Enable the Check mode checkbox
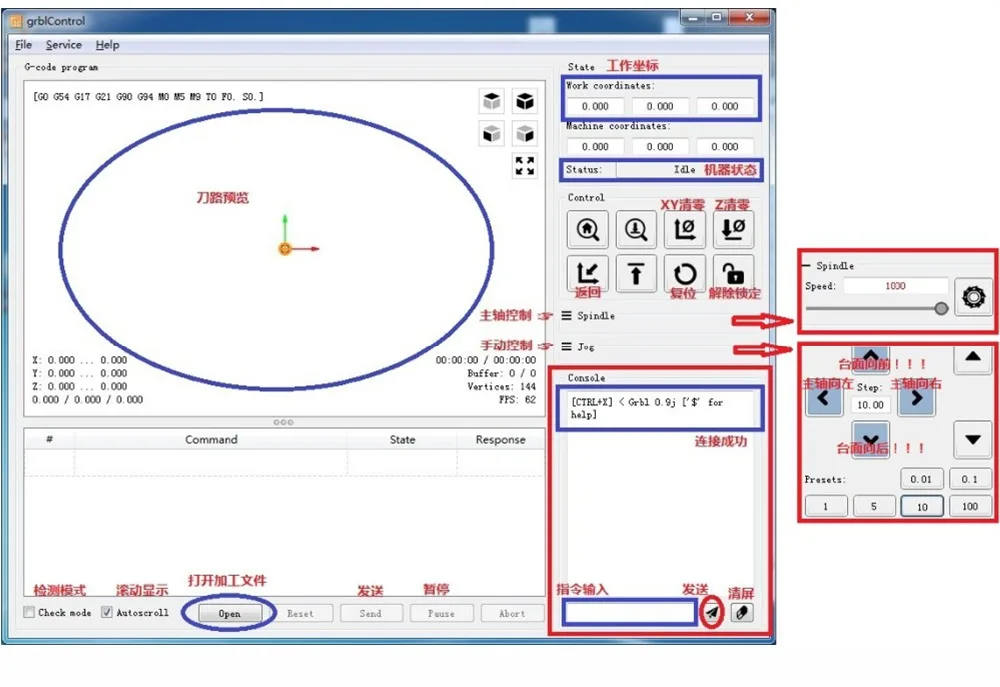 (x=29, y=612)
